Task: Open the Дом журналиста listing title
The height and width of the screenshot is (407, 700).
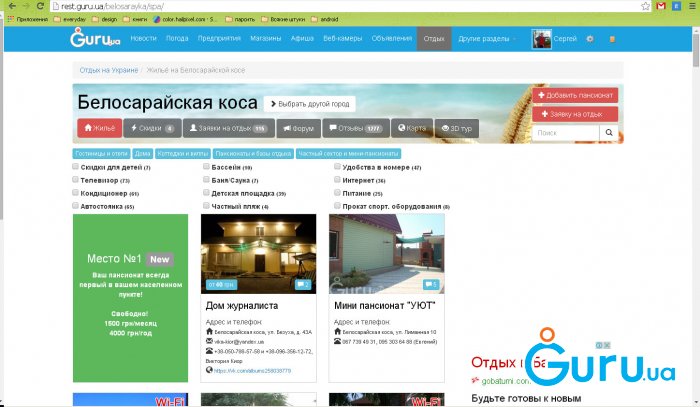Action: (241, 306)
